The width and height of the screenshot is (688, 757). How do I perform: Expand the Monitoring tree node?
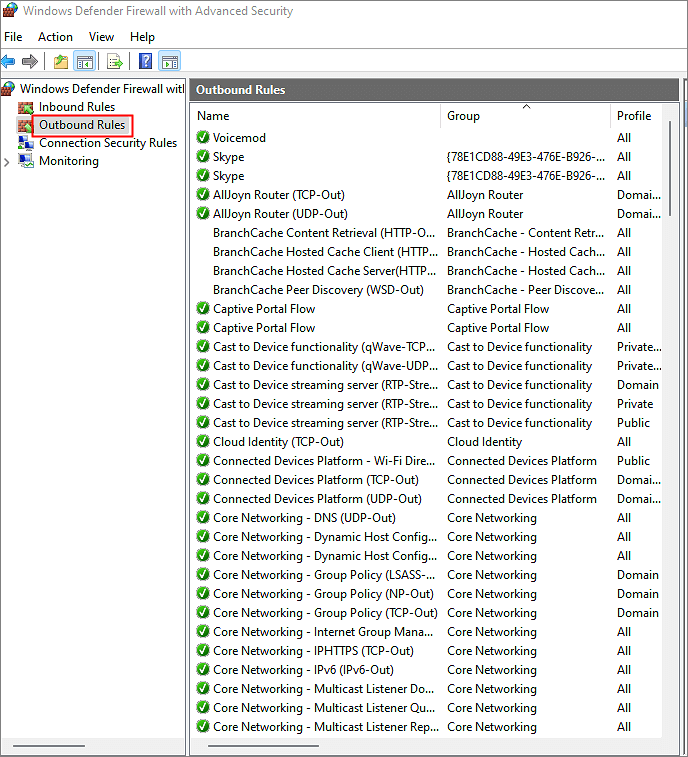click(8, 162)
